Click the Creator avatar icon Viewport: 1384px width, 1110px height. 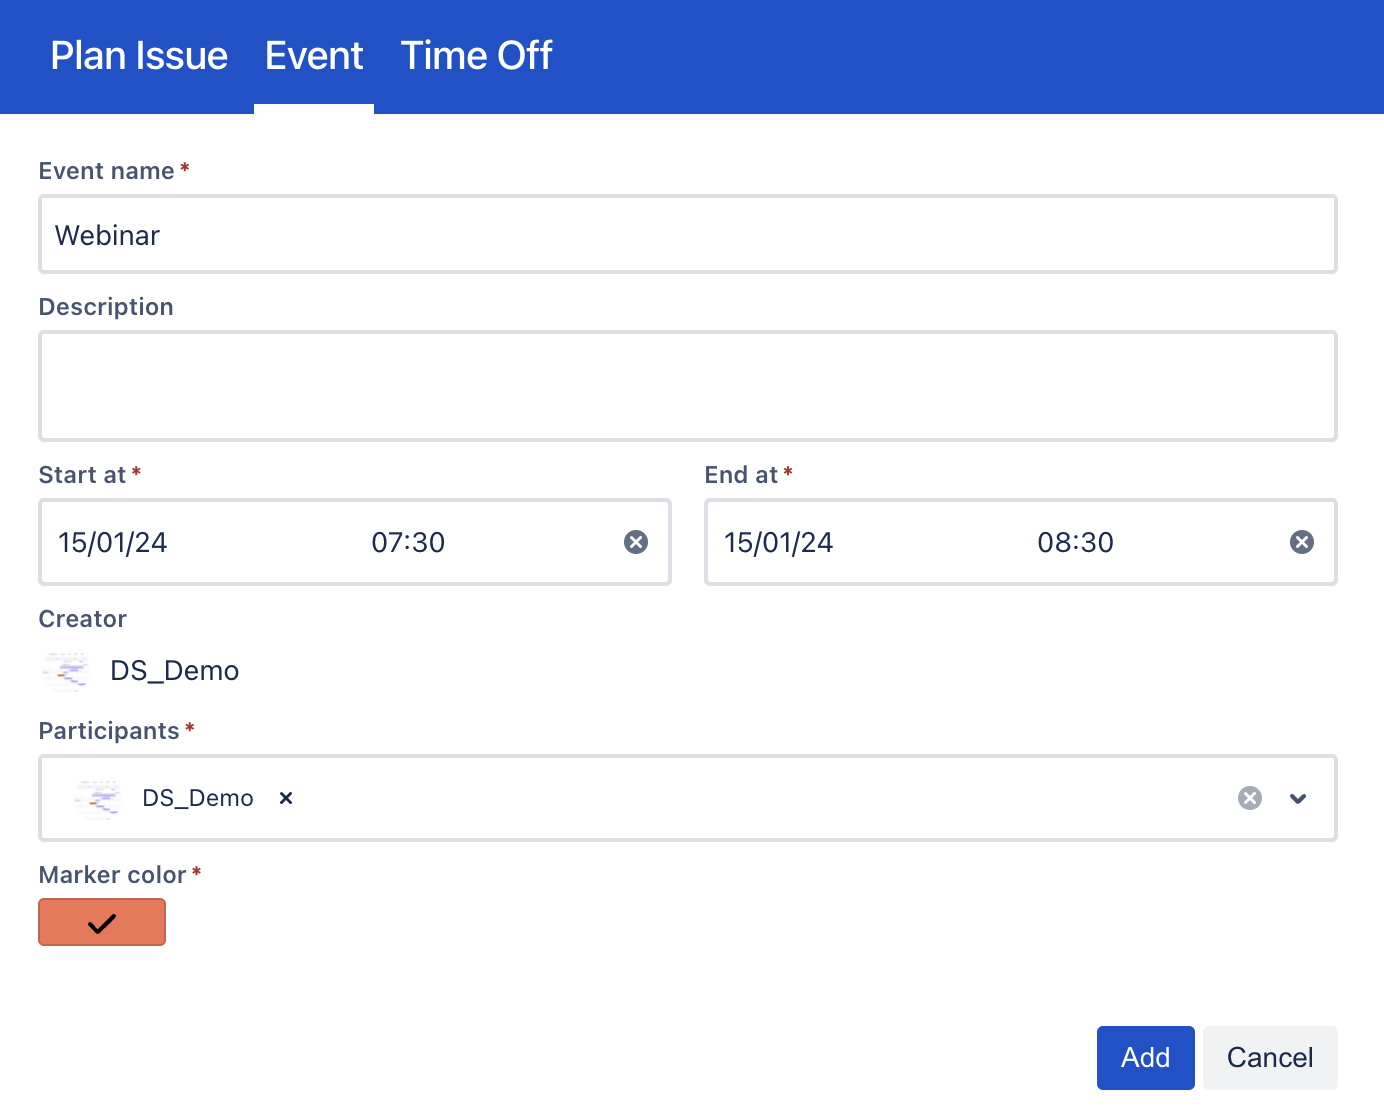pos(66,671)
